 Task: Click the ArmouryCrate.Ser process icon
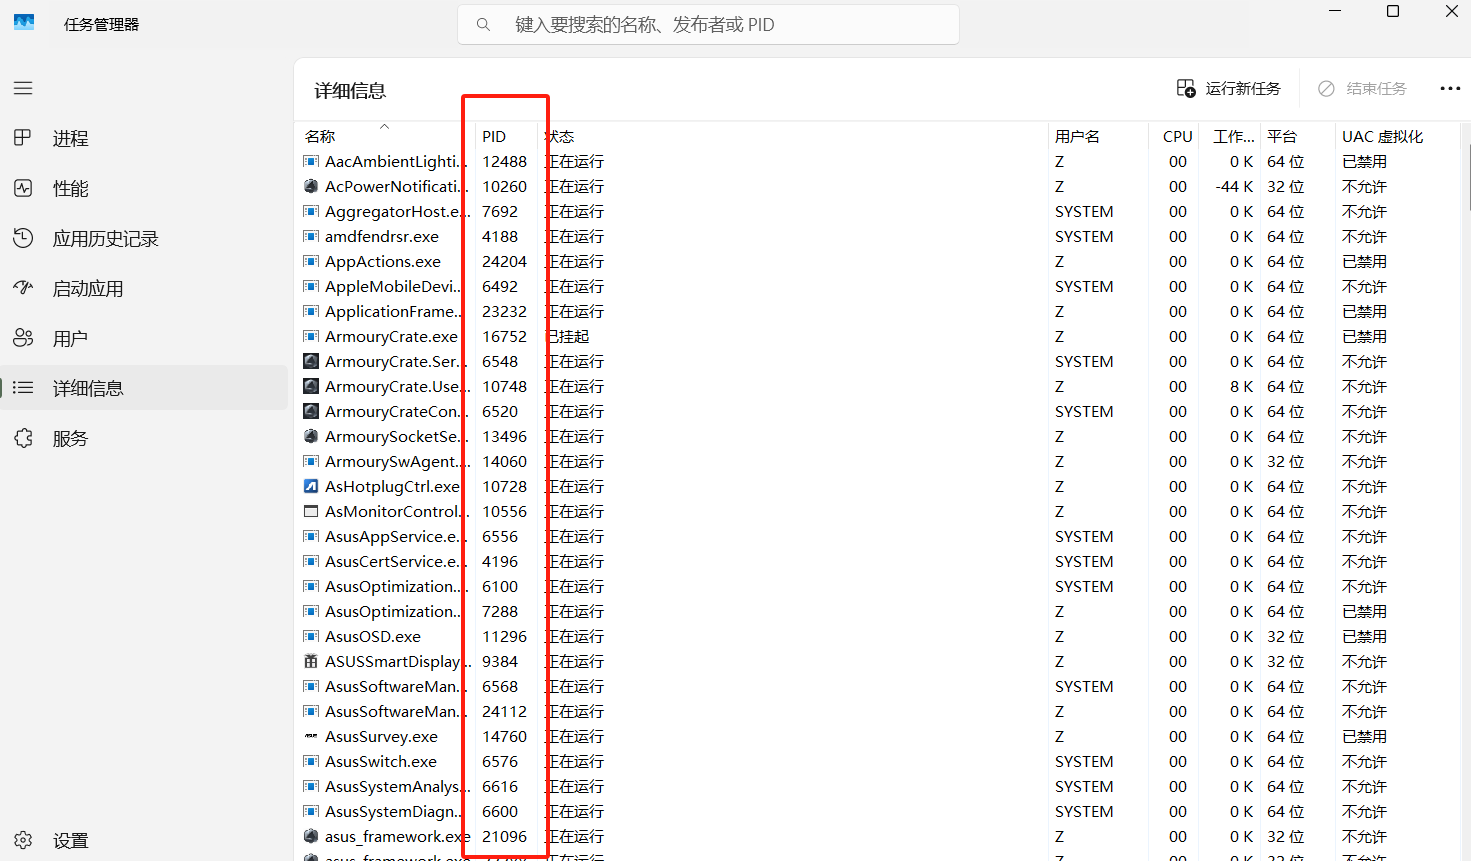pyautogui.click(x=311, y=361)
